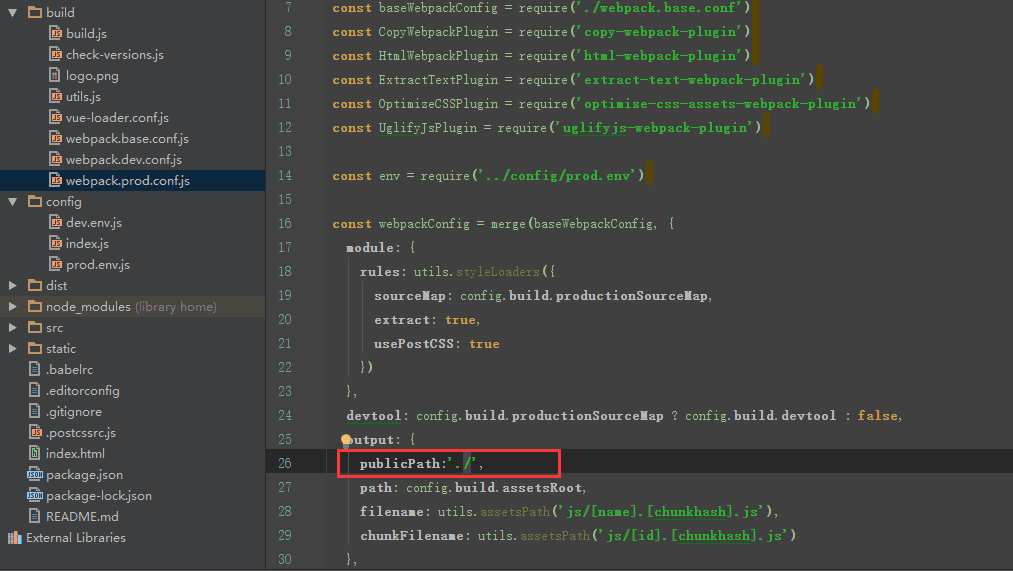Click the build.js file icon
Image resolution: width=1013 pixels, height=571 pixels.
pyautogui.click(x=56, y=34)
